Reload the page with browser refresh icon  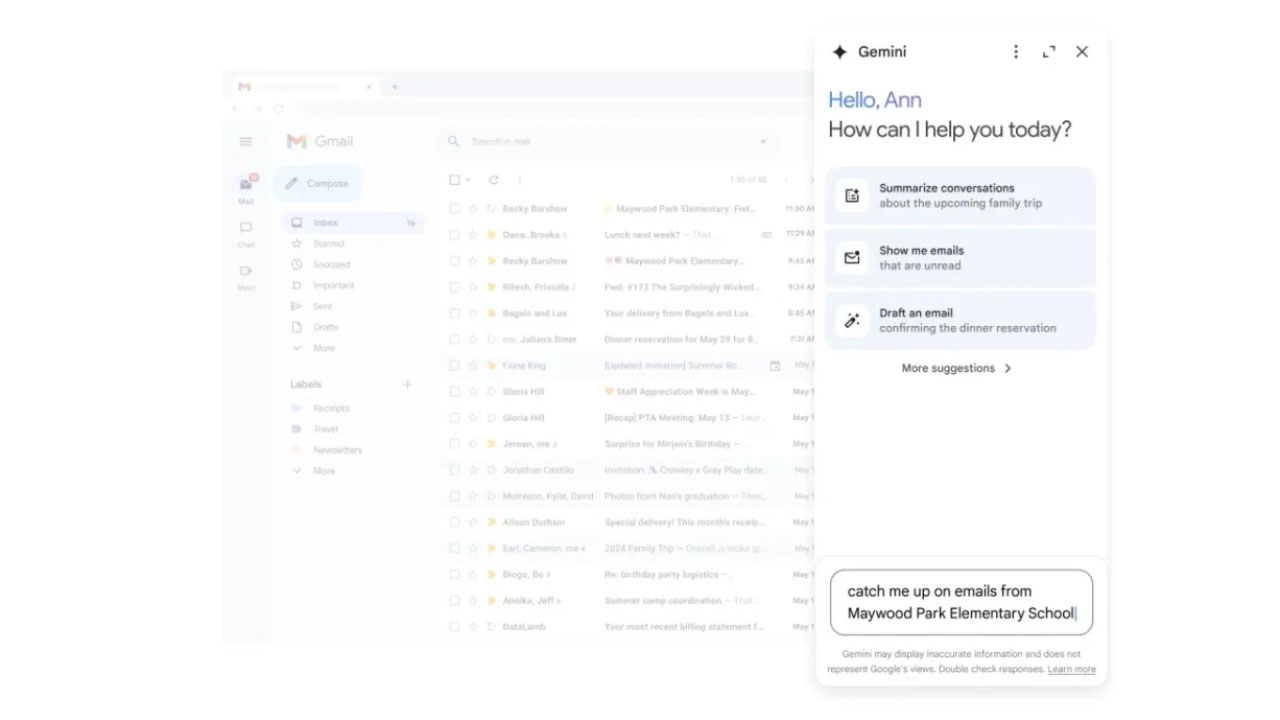coord(278,109)
